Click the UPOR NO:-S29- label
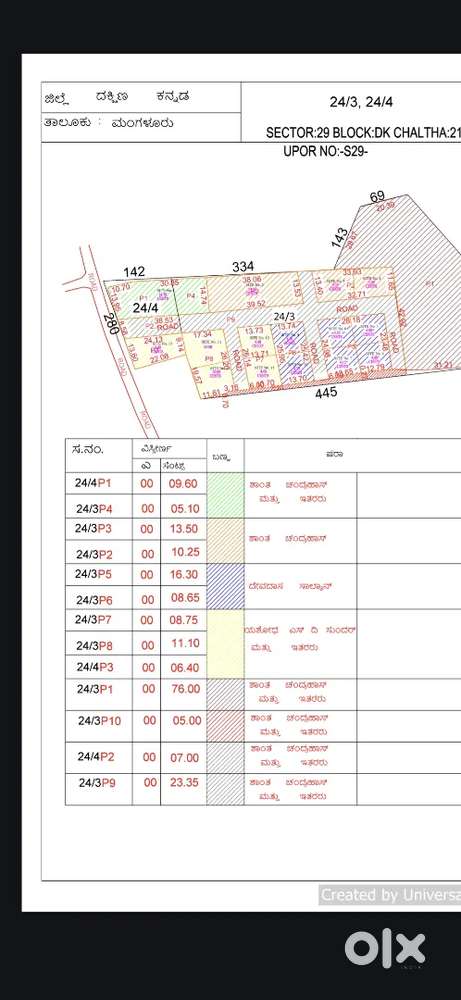The height and width of the screenshot is (1000, 461). coord(326,151)
